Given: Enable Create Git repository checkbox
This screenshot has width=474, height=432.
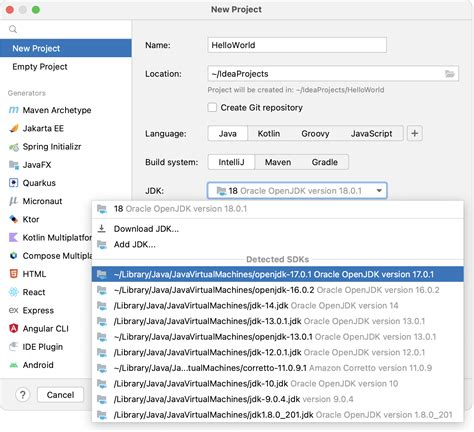Looking at the screenshot, I should [x=212, y=107].
